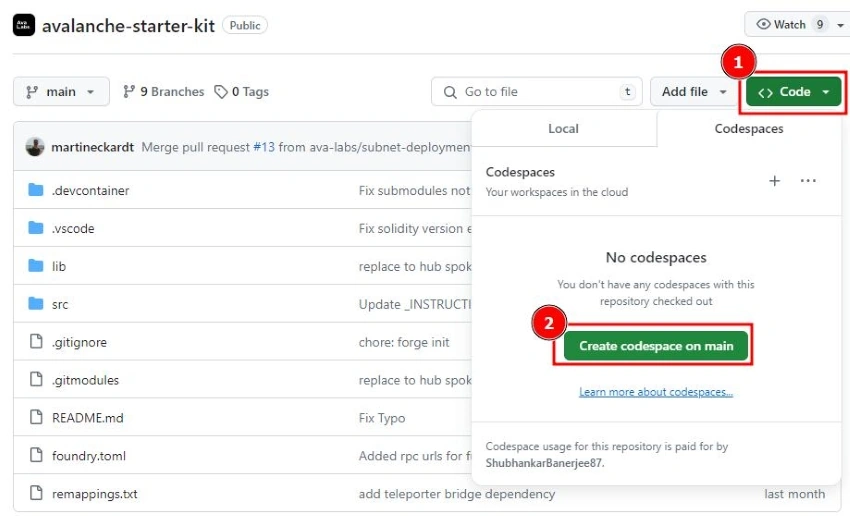
Task: Click the .gitignore file icon
Action: click(36, 341)
